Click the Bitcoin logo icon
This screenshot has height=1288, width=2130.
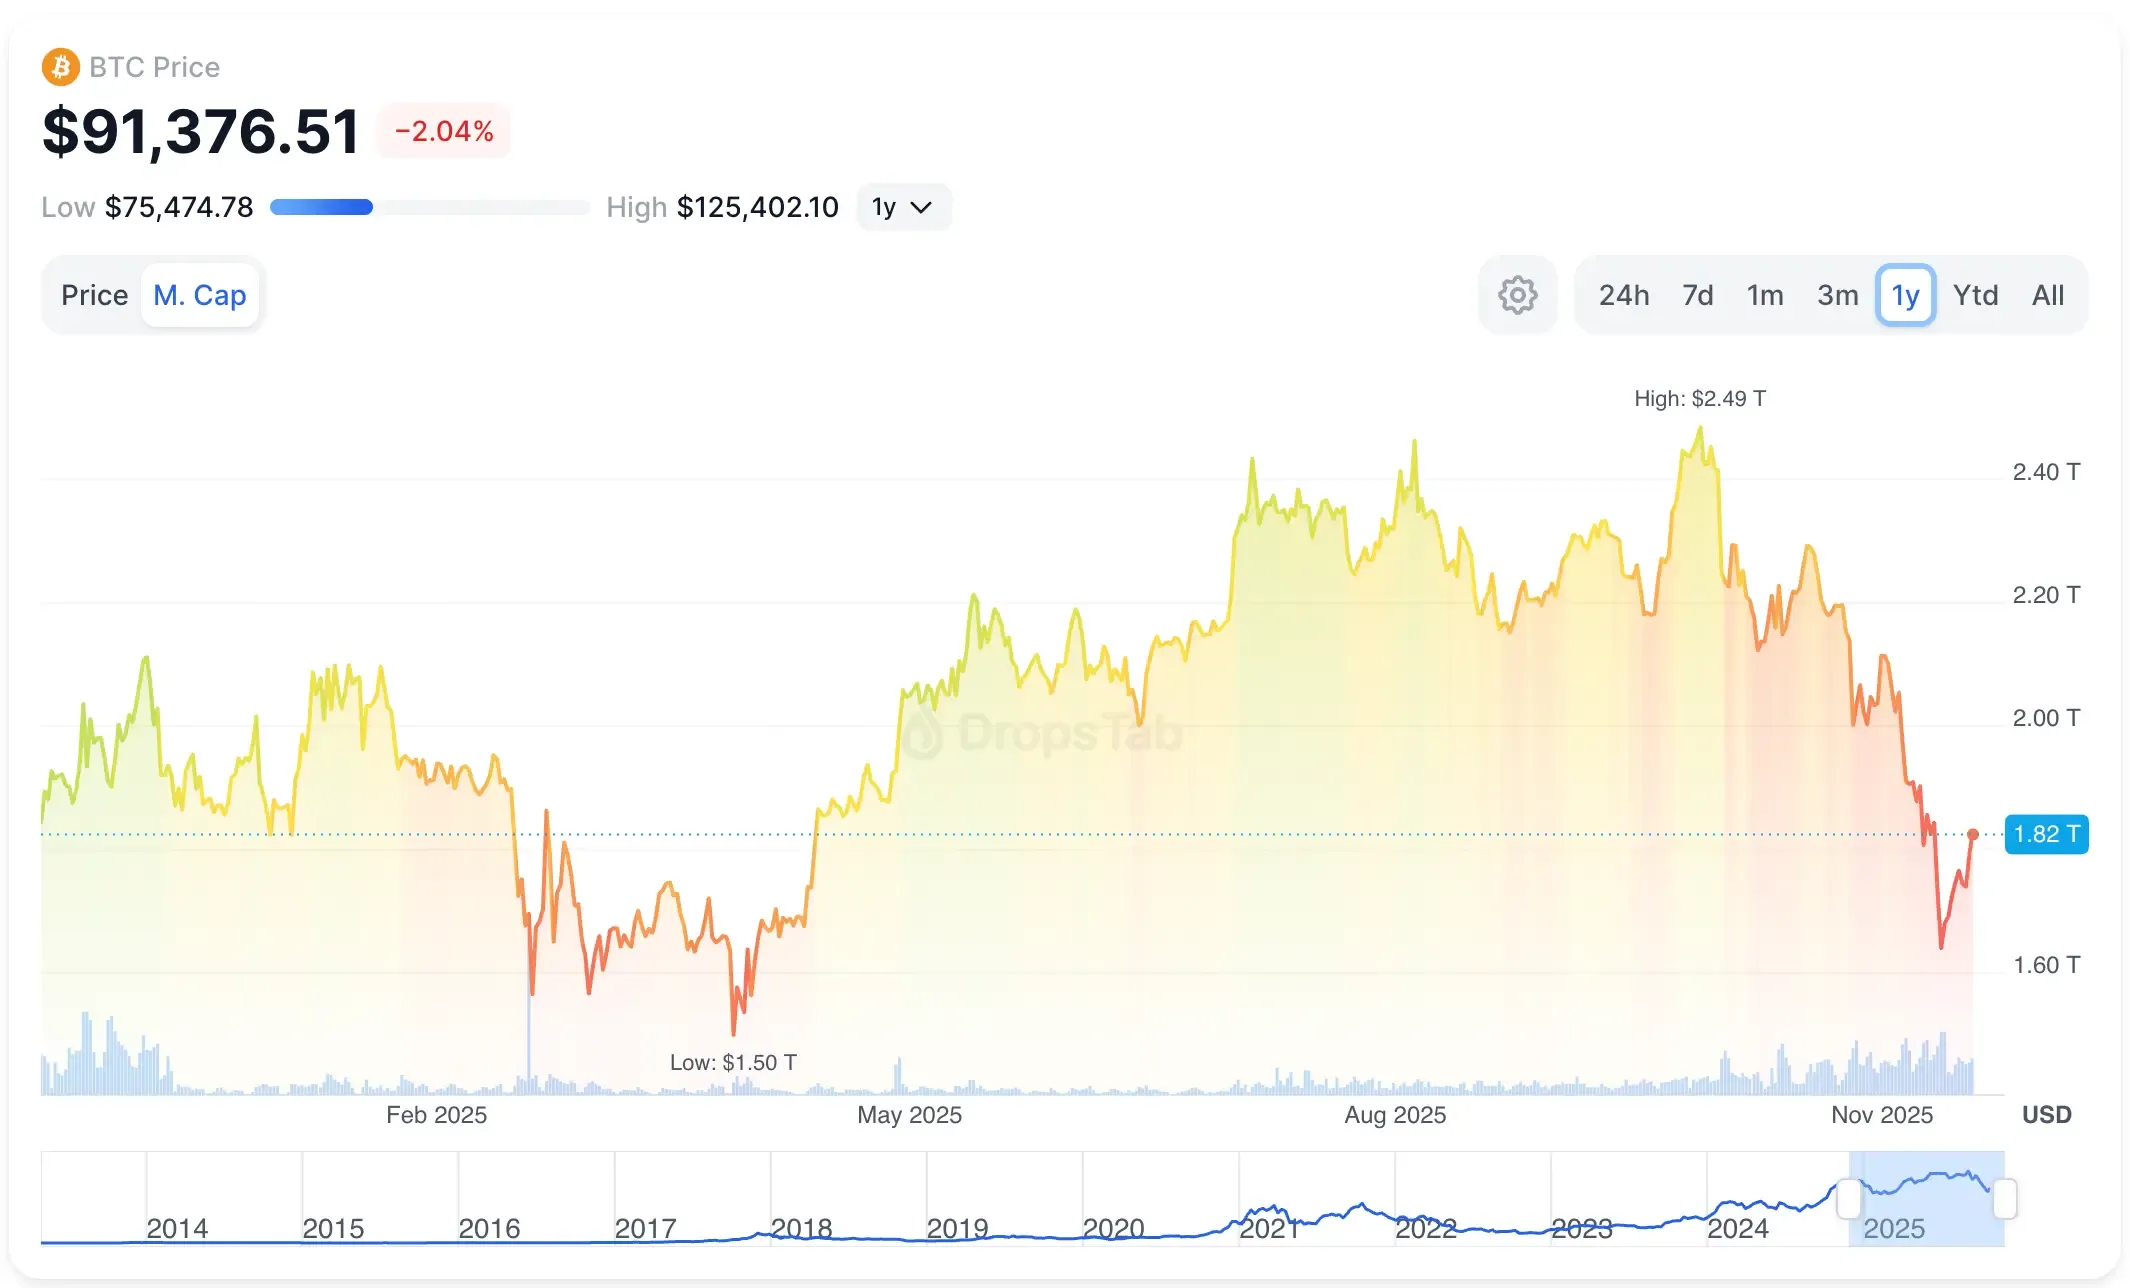(61, 66)
